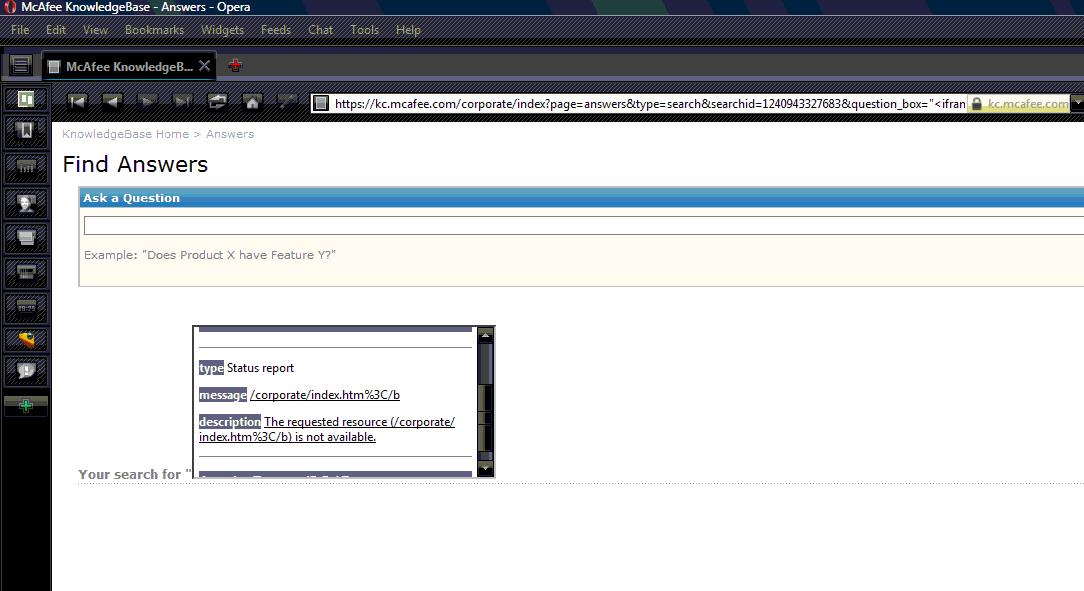1084x591 pixels.
Task: Open the closed tabs list icon left of tabs
Action: [21, 66]
